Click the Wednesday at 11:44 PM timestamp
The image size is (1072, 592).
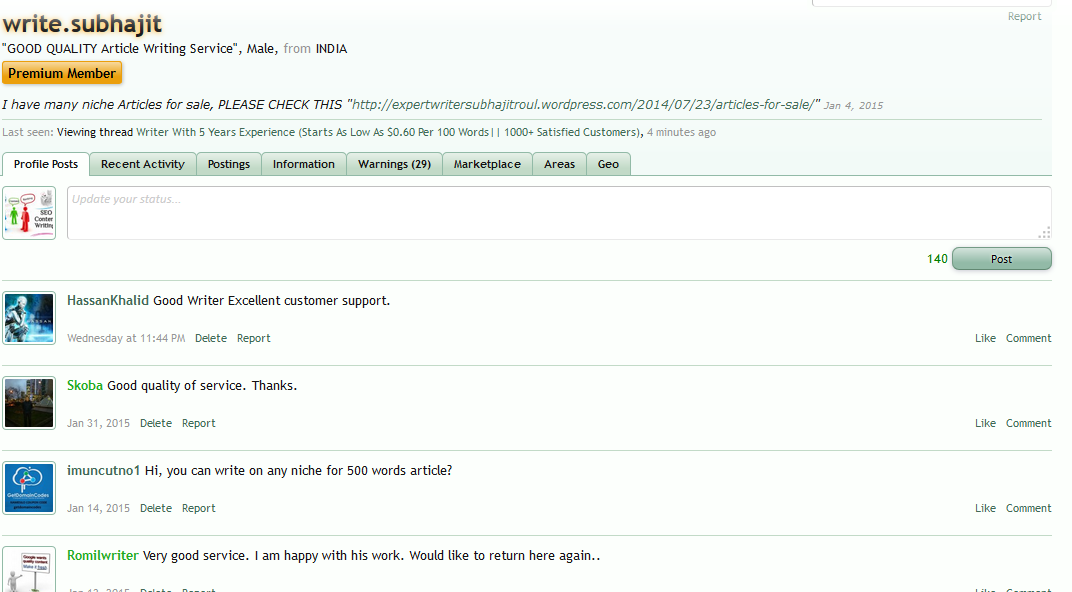tap(126, 338)
